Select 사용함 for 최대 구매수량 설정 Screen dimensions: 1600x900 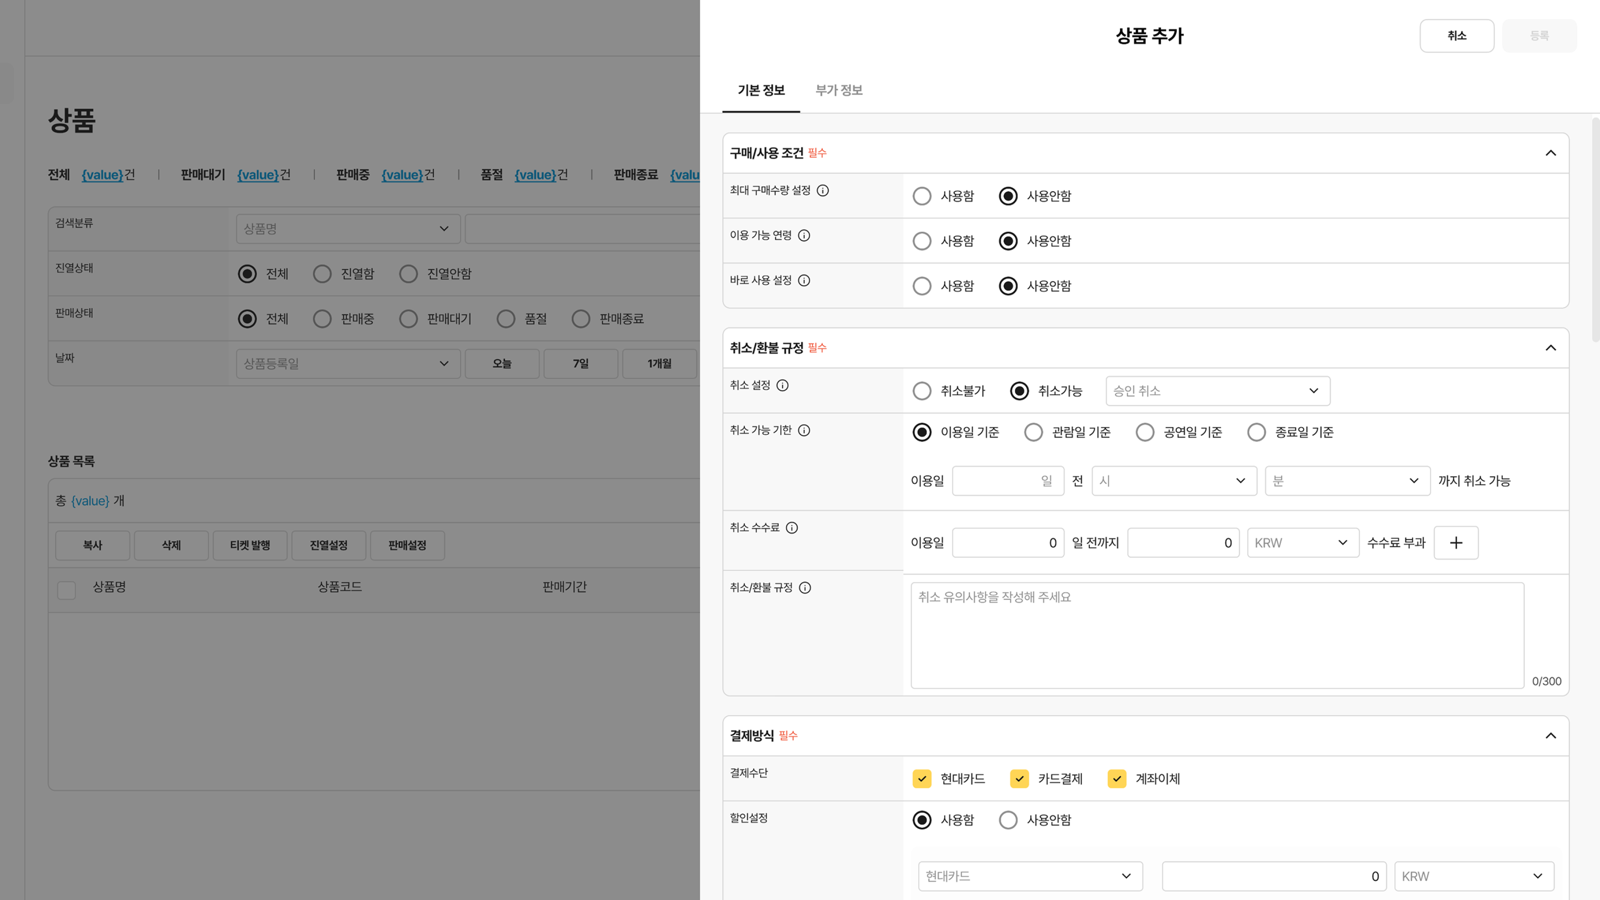coord(922,196)
